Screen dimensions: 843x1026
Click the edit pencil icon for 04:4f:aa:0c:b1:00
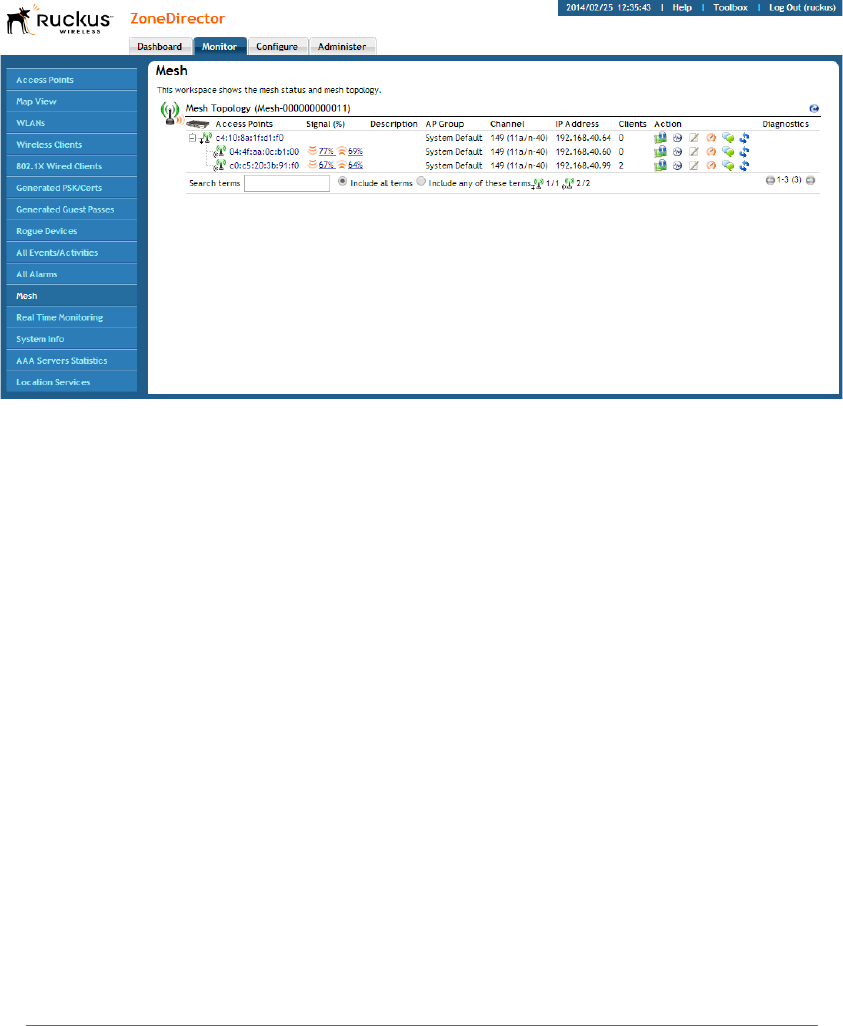pos(694,152)
